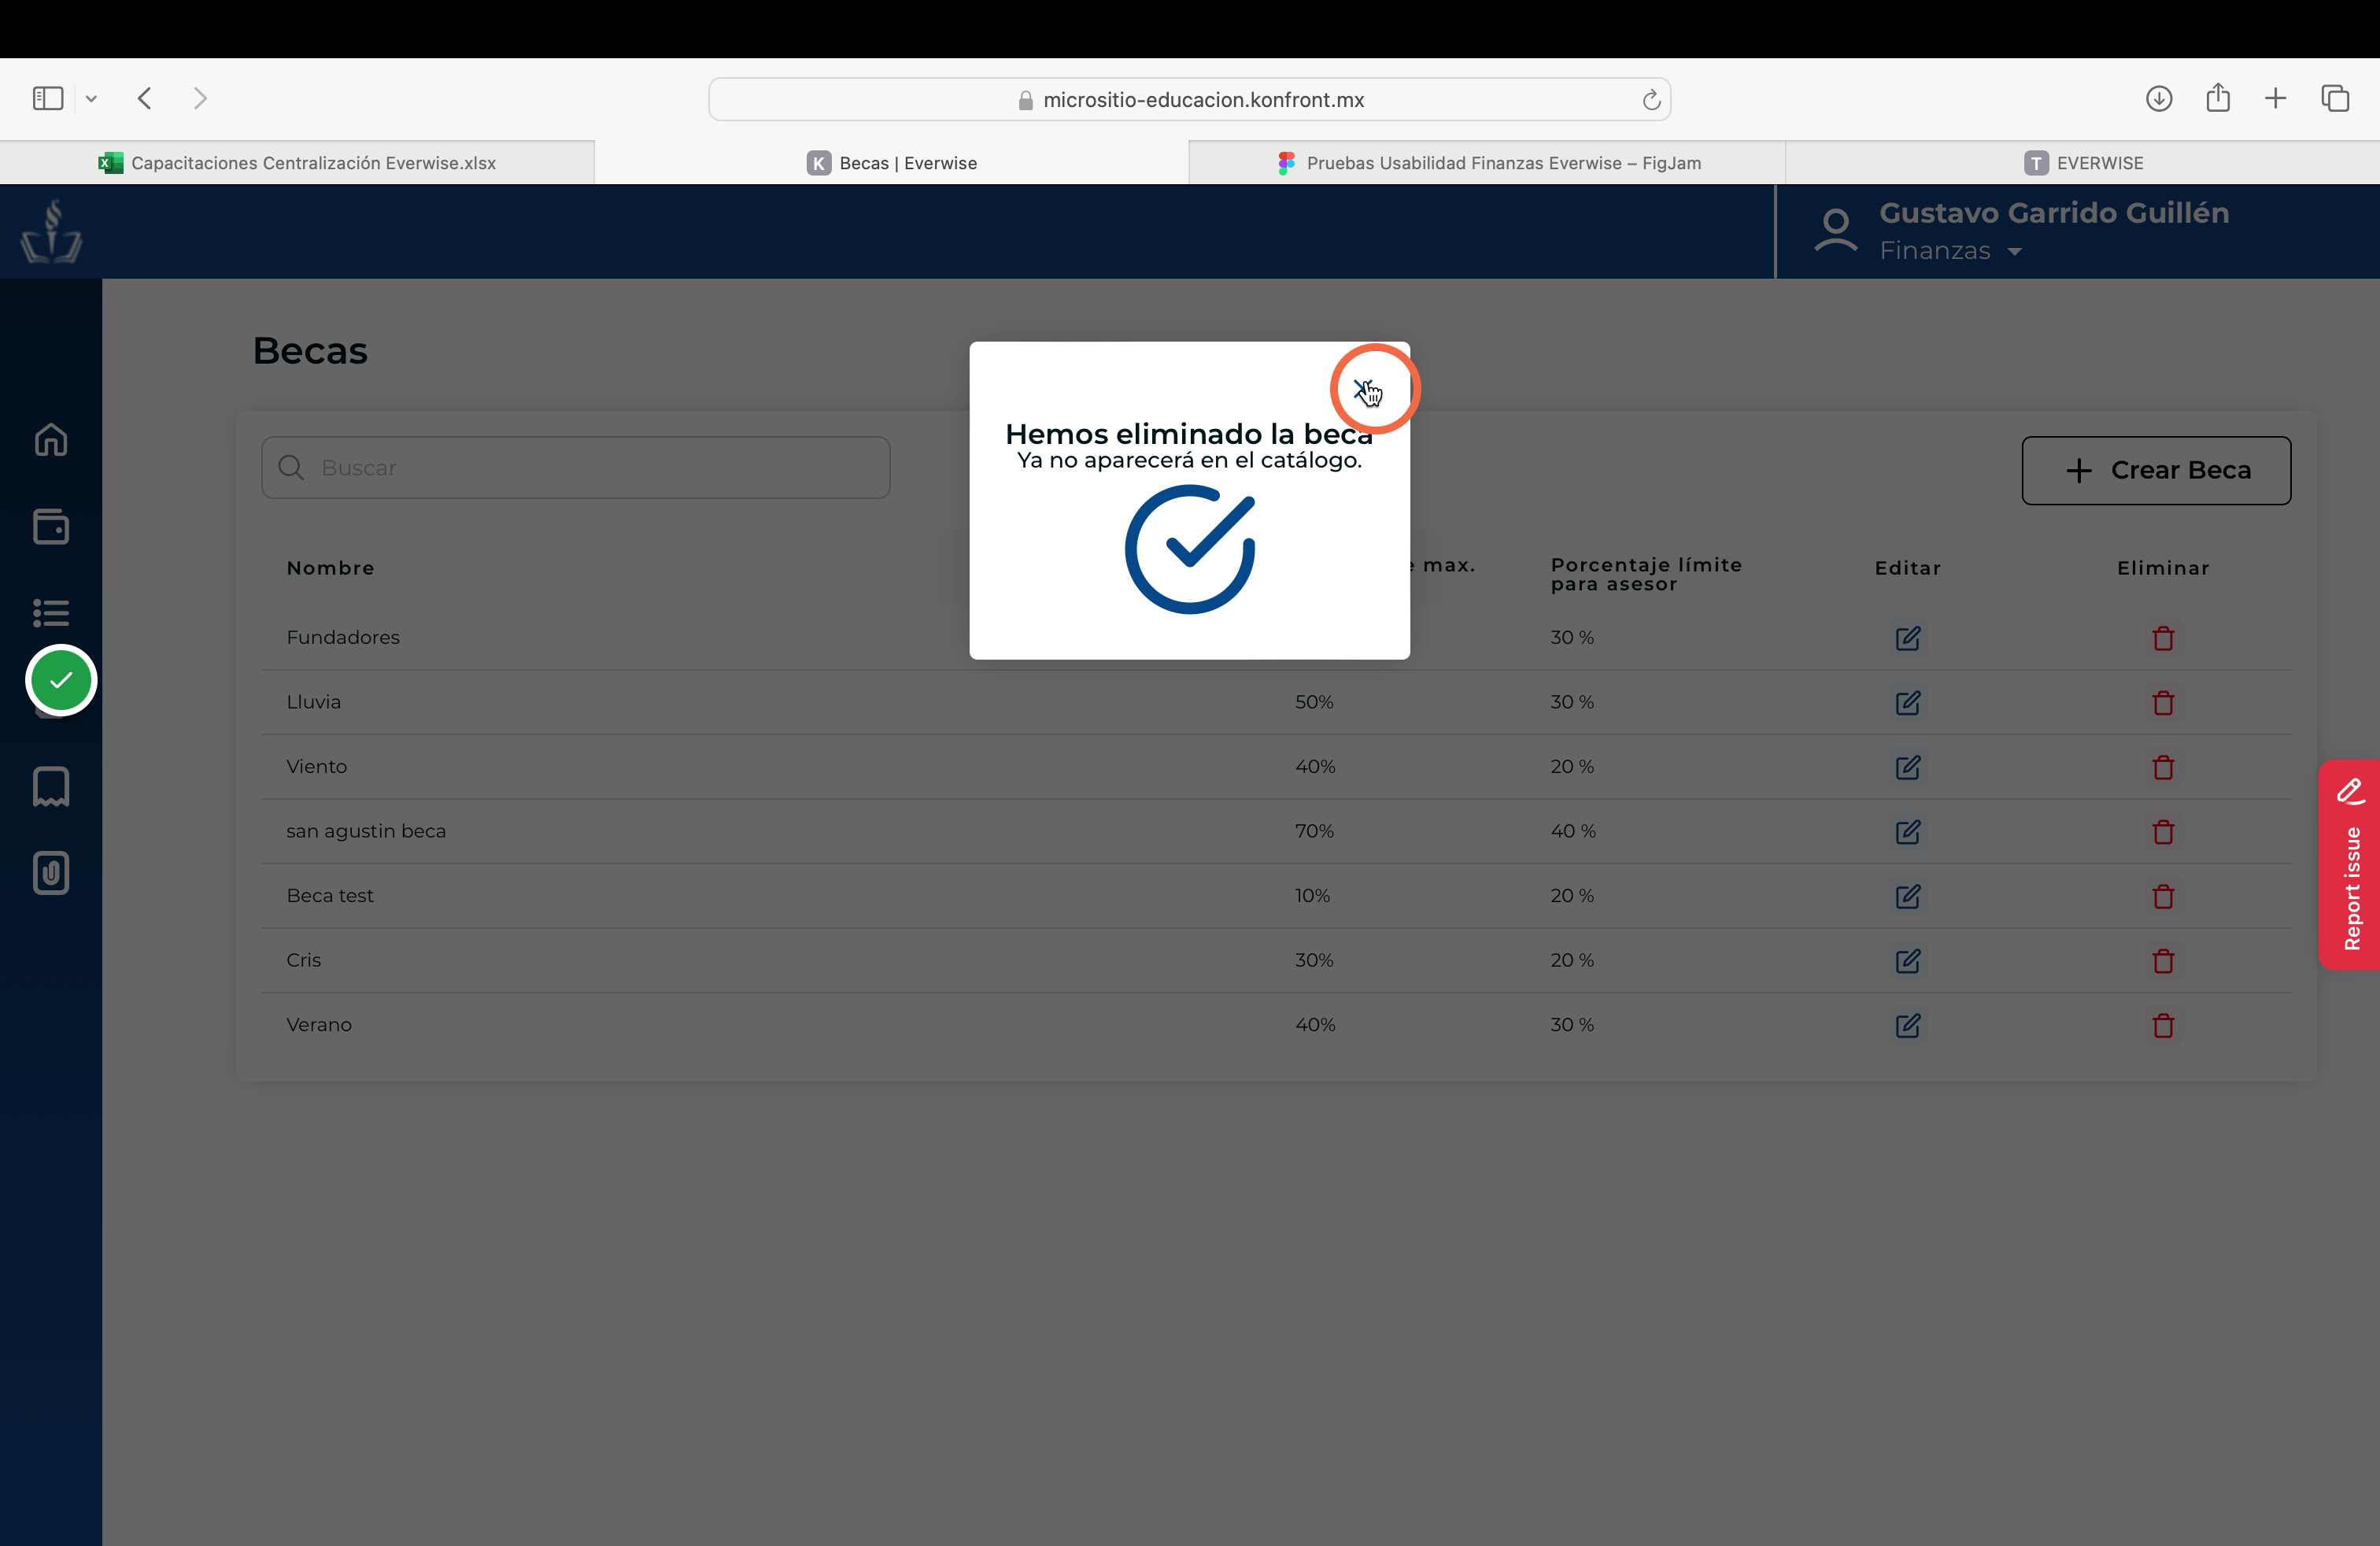Open the user profile icon
This screenshot has width=2380, height=1546.
pos(1836,231)
